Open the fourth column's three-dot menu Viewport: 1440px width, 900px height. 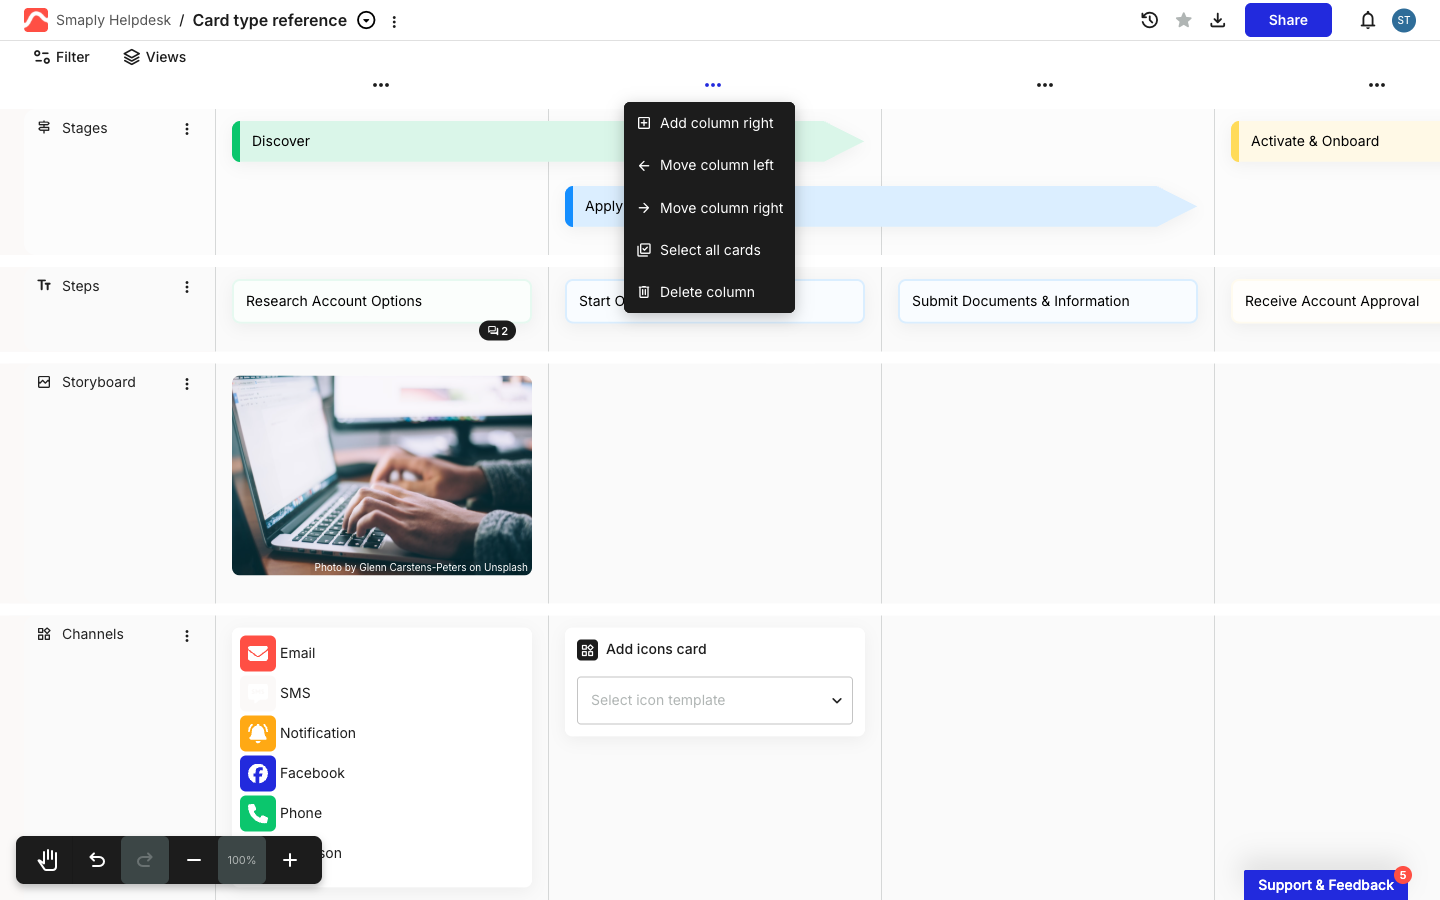1377,85
